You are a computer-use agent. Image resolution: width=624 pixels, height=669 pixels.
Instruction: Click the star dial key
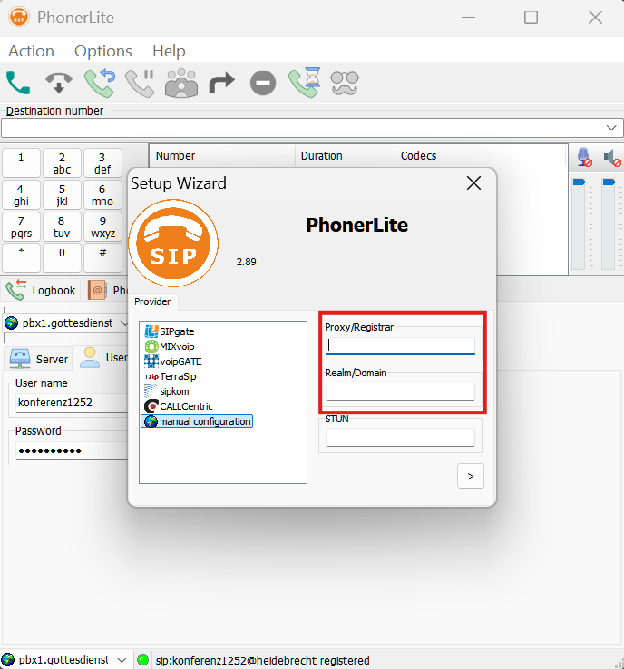click(x=21, y=258)
